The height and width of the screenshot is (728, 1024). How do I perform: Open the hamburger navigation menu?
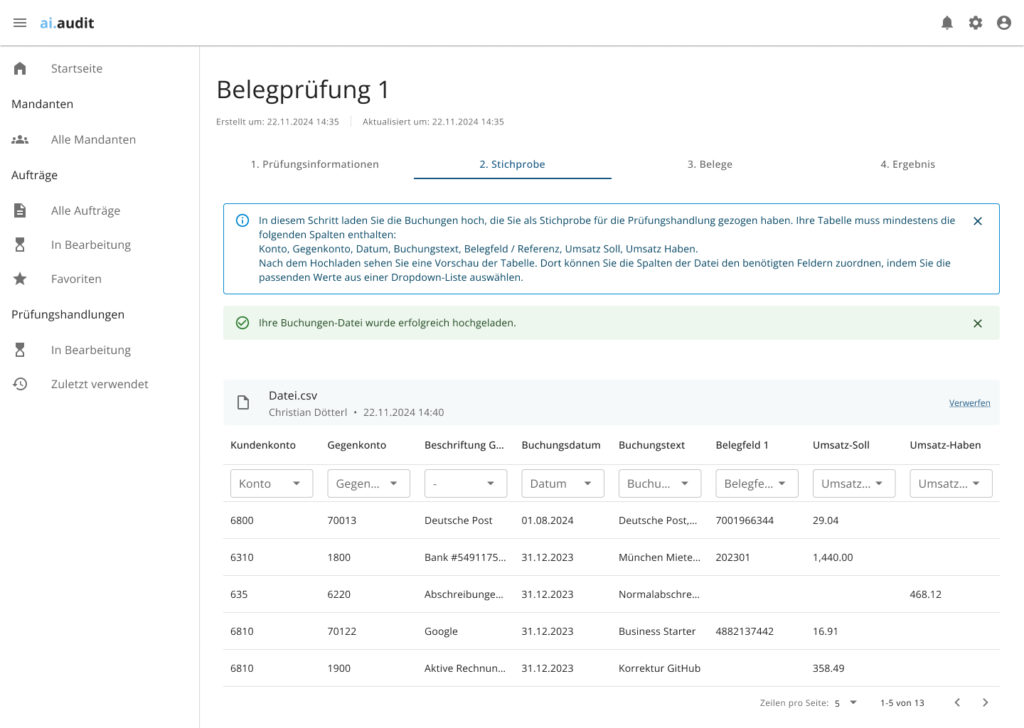20,23
